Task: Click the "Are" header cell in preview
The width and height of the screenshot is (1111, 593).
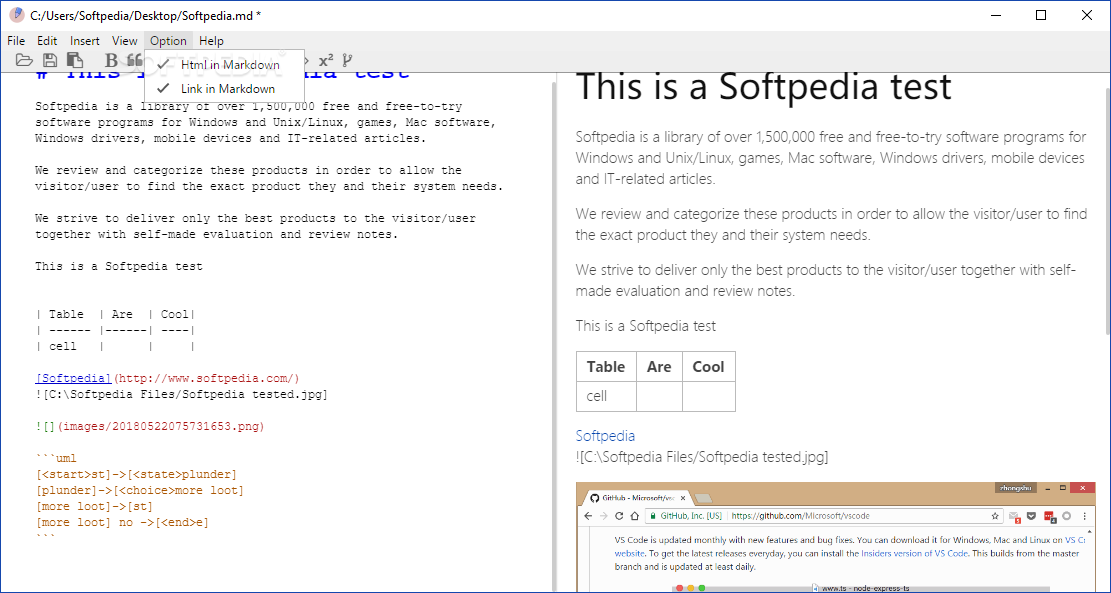Action: (x=659, y=366)
